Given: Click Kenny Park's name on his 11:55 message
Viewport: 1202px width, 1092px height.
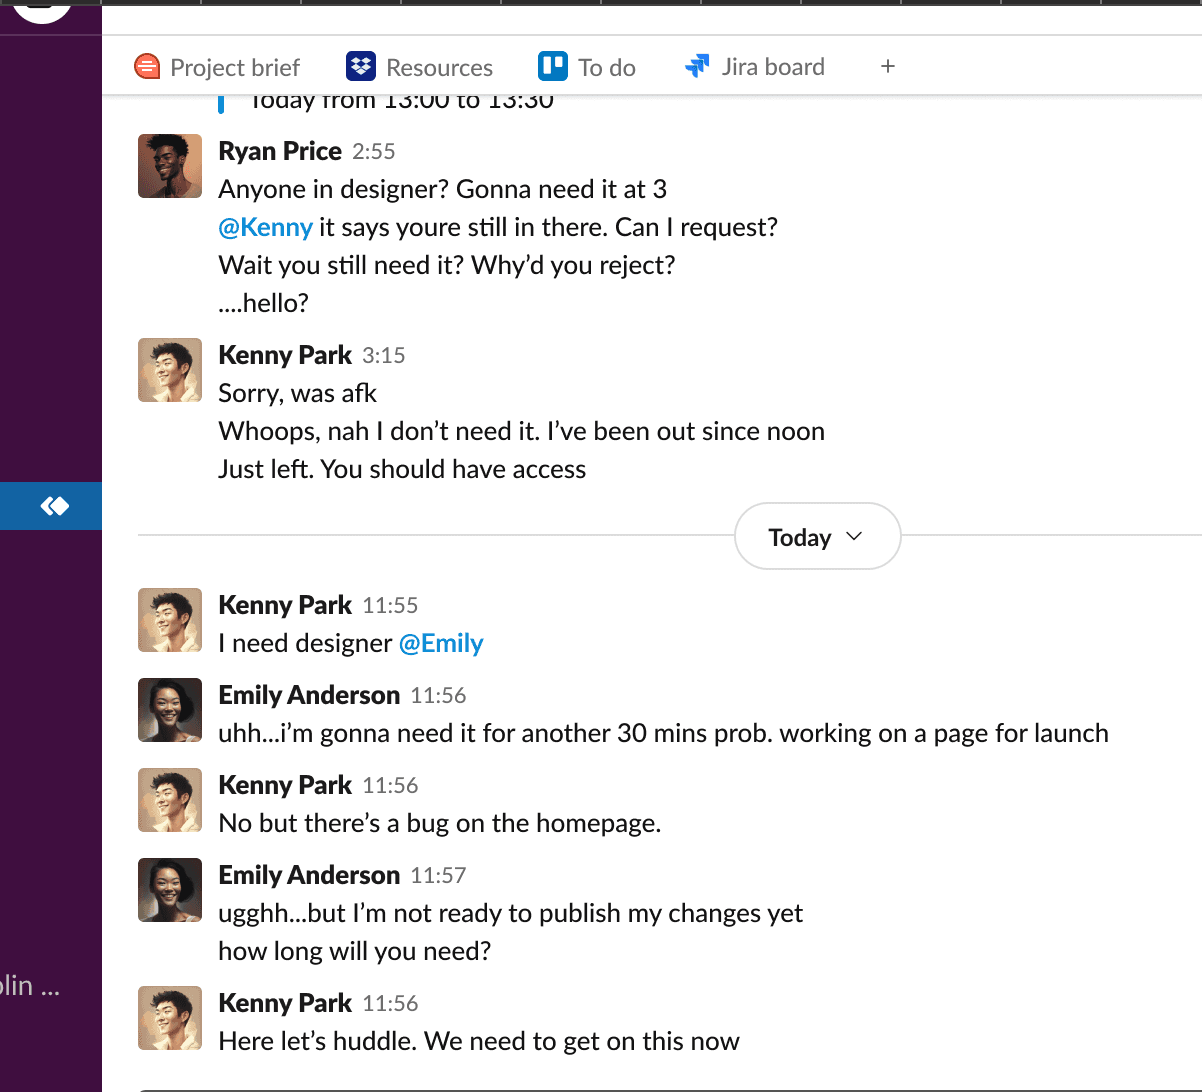Looking at the screenshot, I should click(285, 605).
